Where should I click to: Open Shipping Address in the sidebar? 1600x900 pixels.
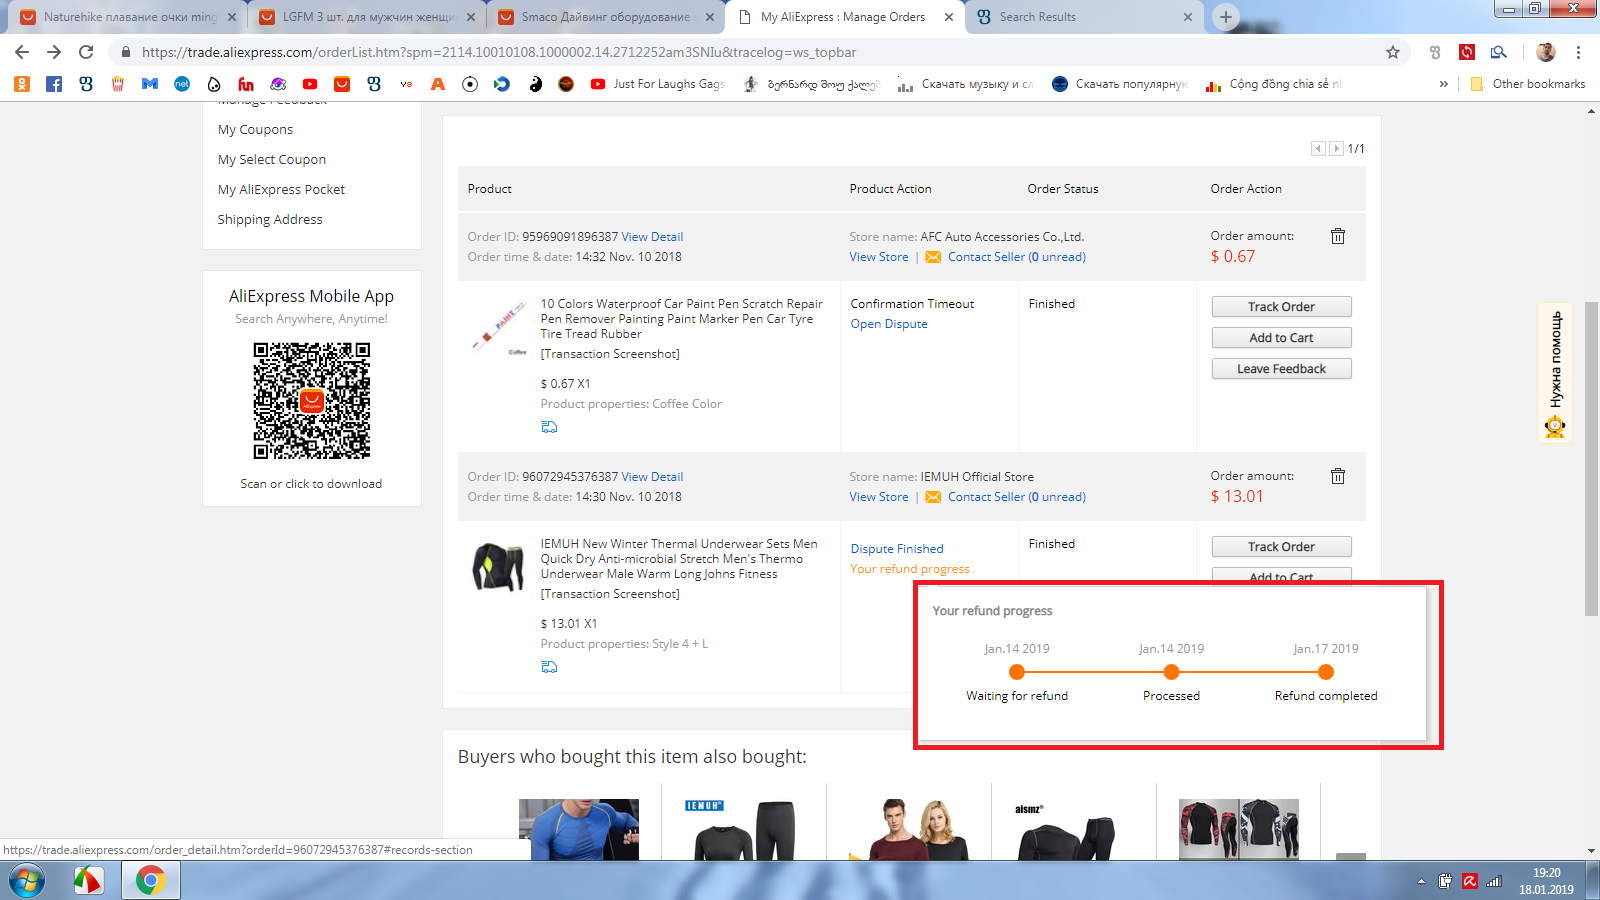[x=270, y=219]
